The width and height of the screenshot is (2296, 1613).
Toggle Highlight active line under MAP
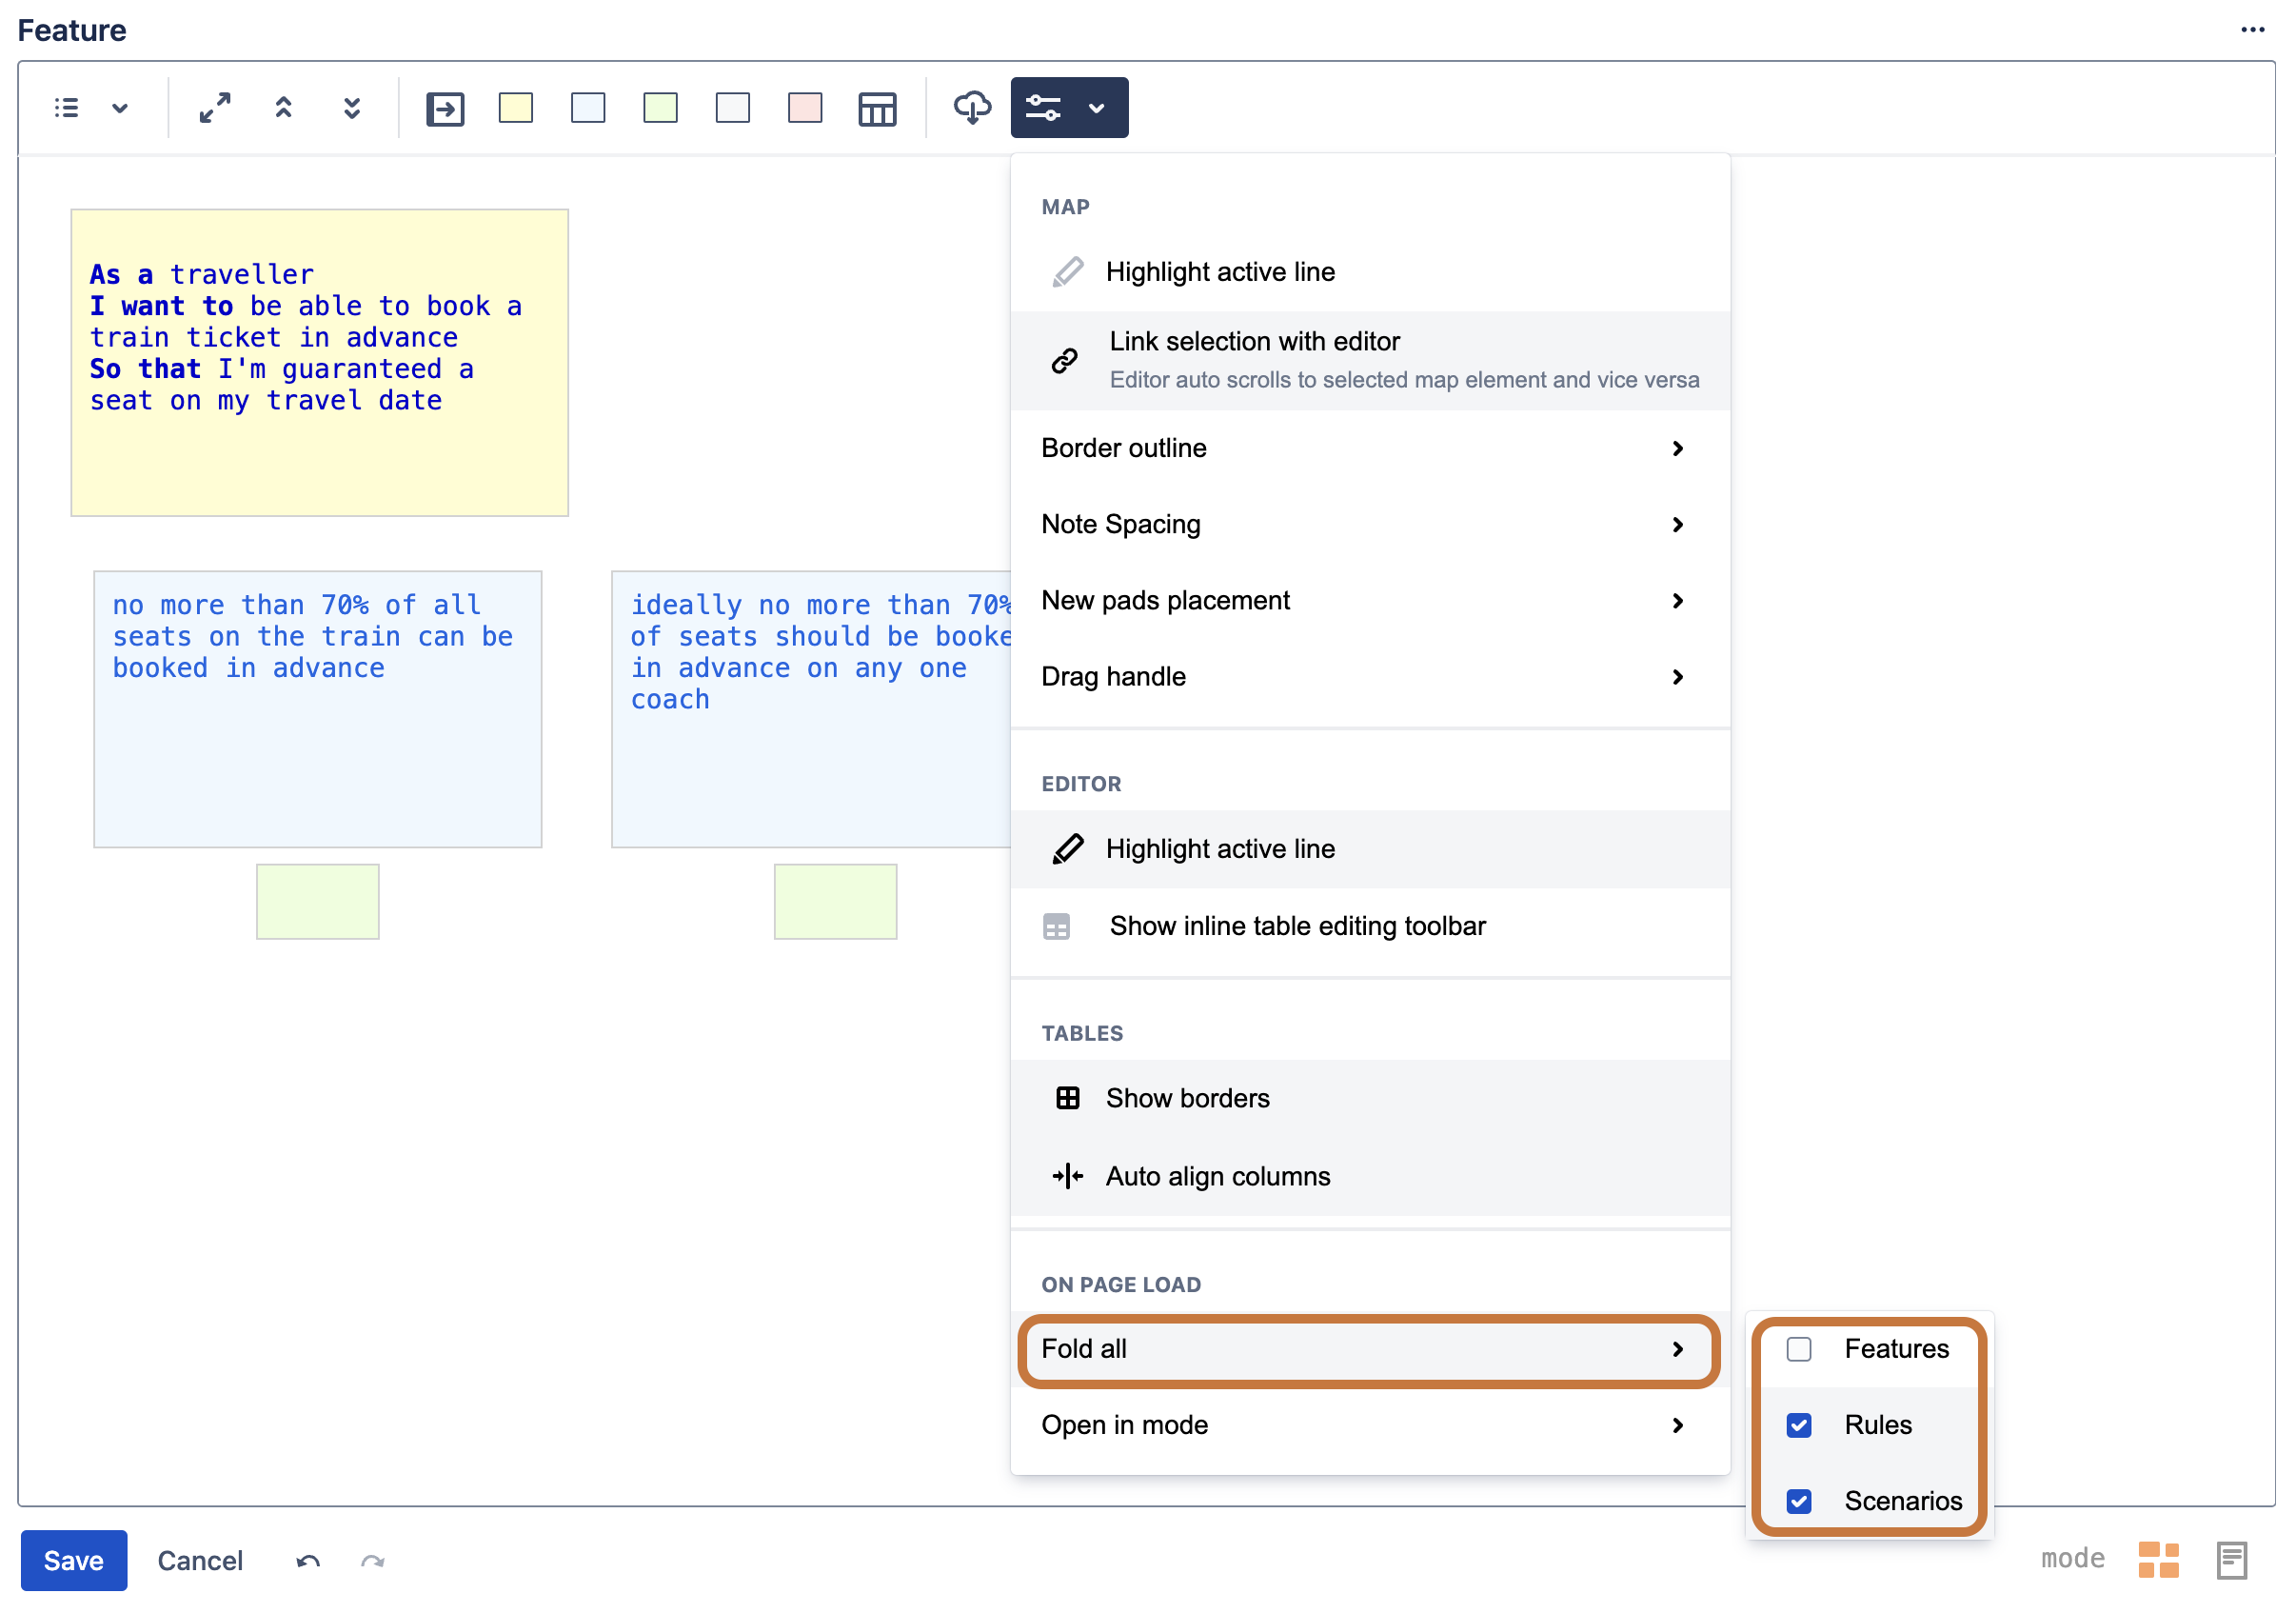[1370, 272]
